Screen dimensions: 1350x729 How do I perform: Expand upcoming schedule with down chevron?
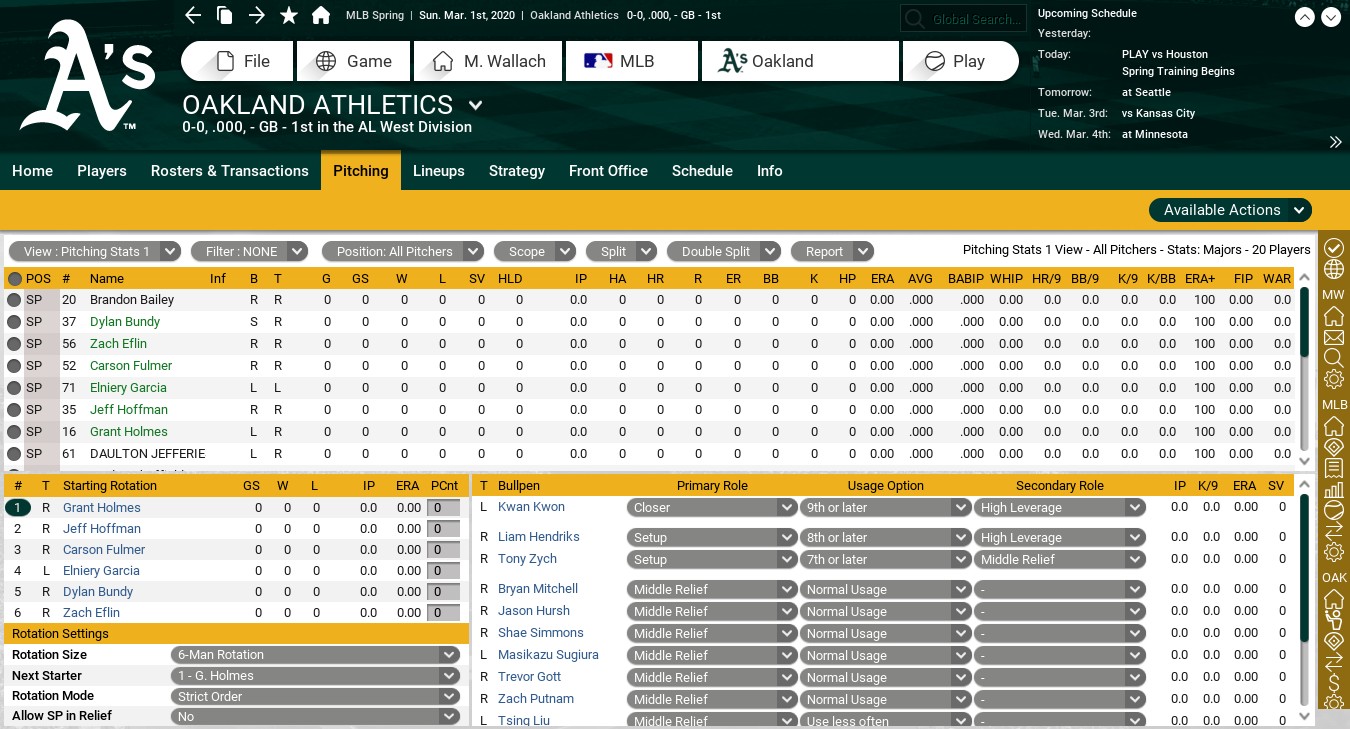coord(1330,17)
